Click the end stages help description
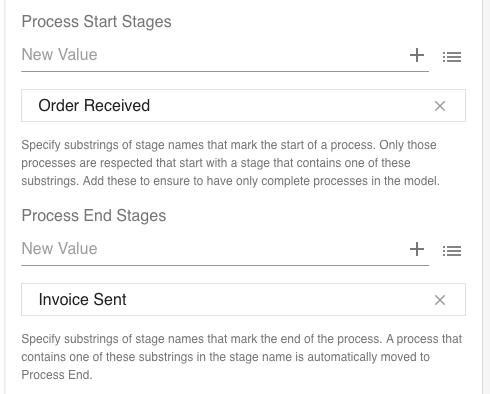This screenshot has width=490, height=394. (242, 357)
